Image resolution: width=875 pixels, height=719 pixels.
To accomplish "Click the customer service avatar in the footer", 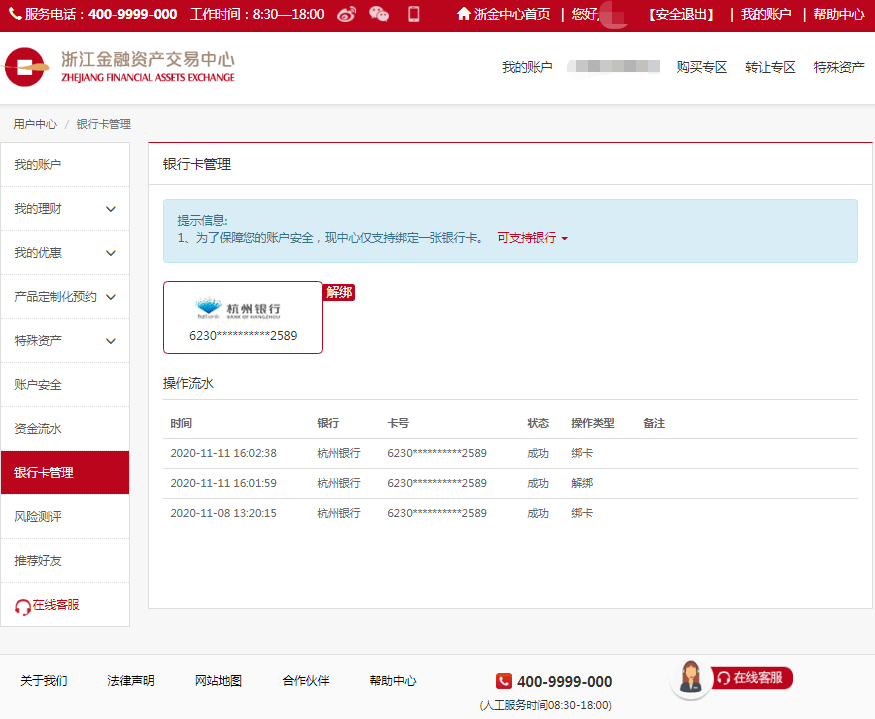I will [x=691, y=678].
